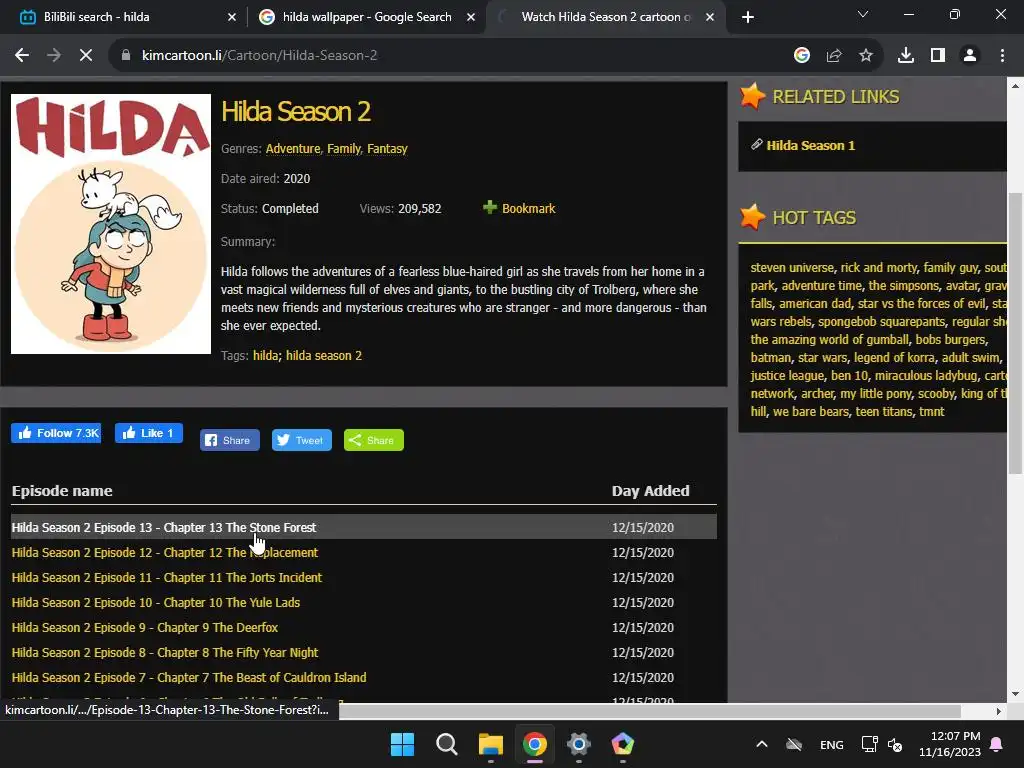Click scroll-down arrow of vertical scrollbar

[1015, 694]
